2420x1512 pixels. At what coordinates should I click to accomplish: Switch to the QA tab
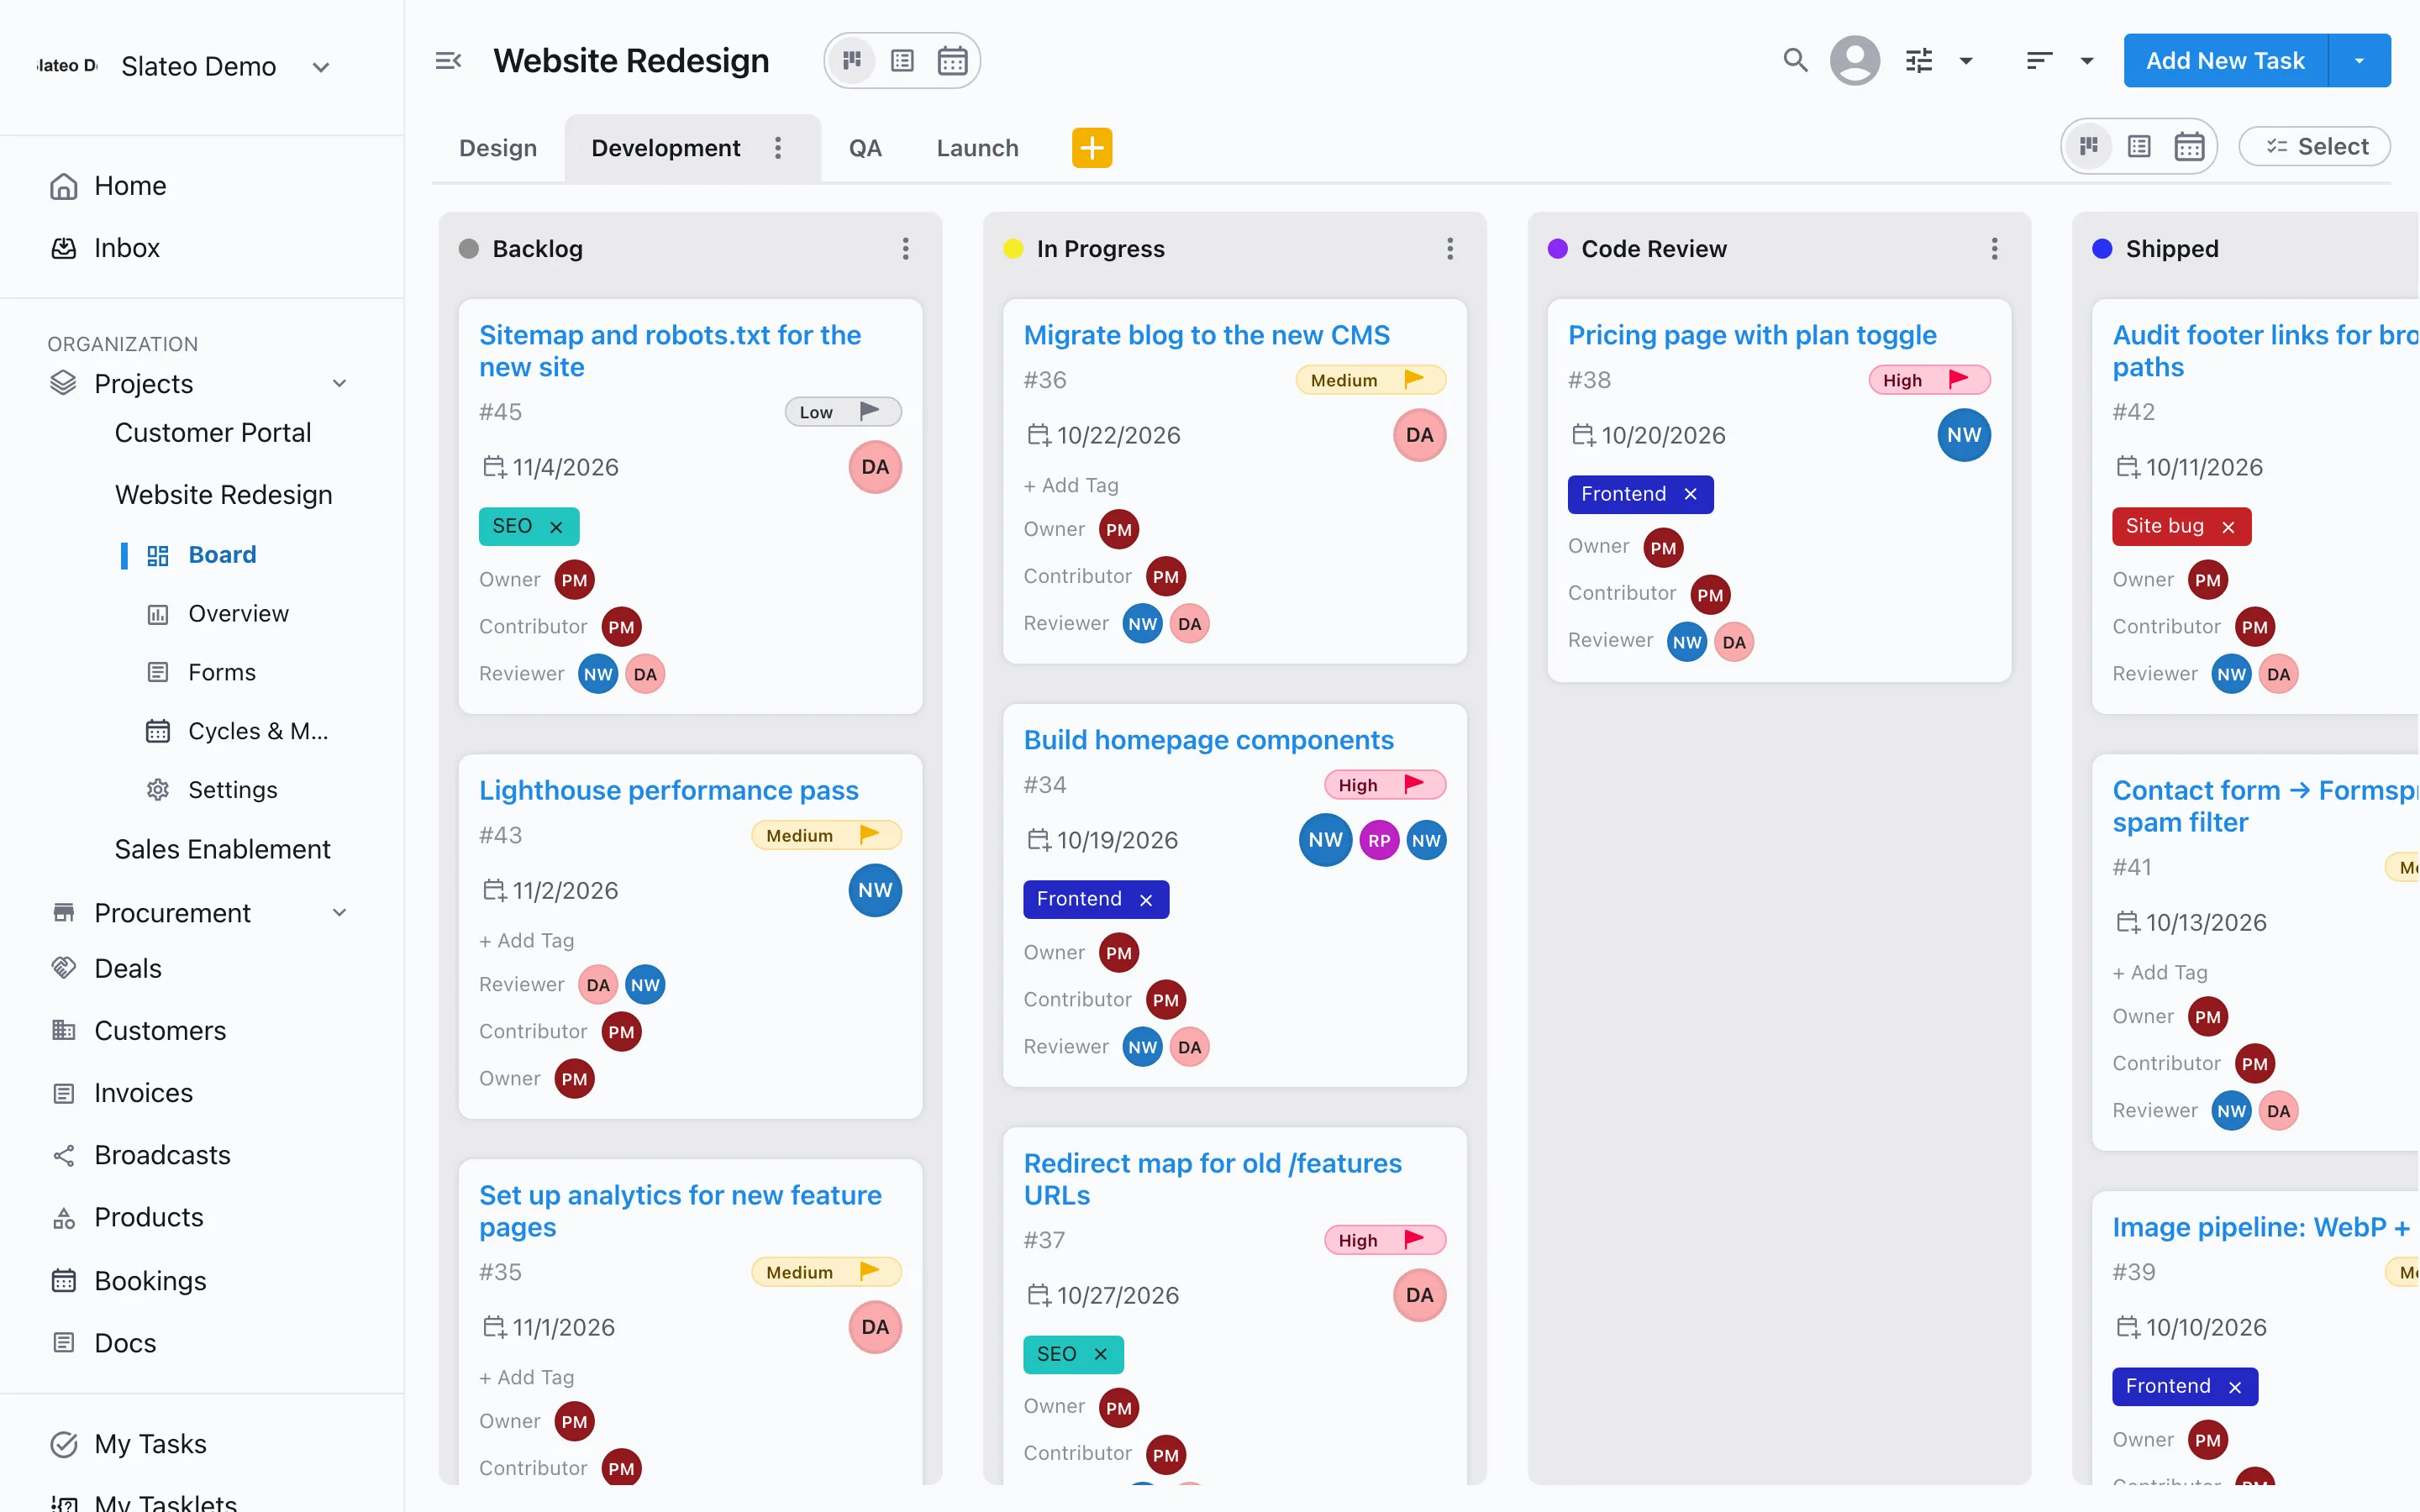tap(865, 148)
